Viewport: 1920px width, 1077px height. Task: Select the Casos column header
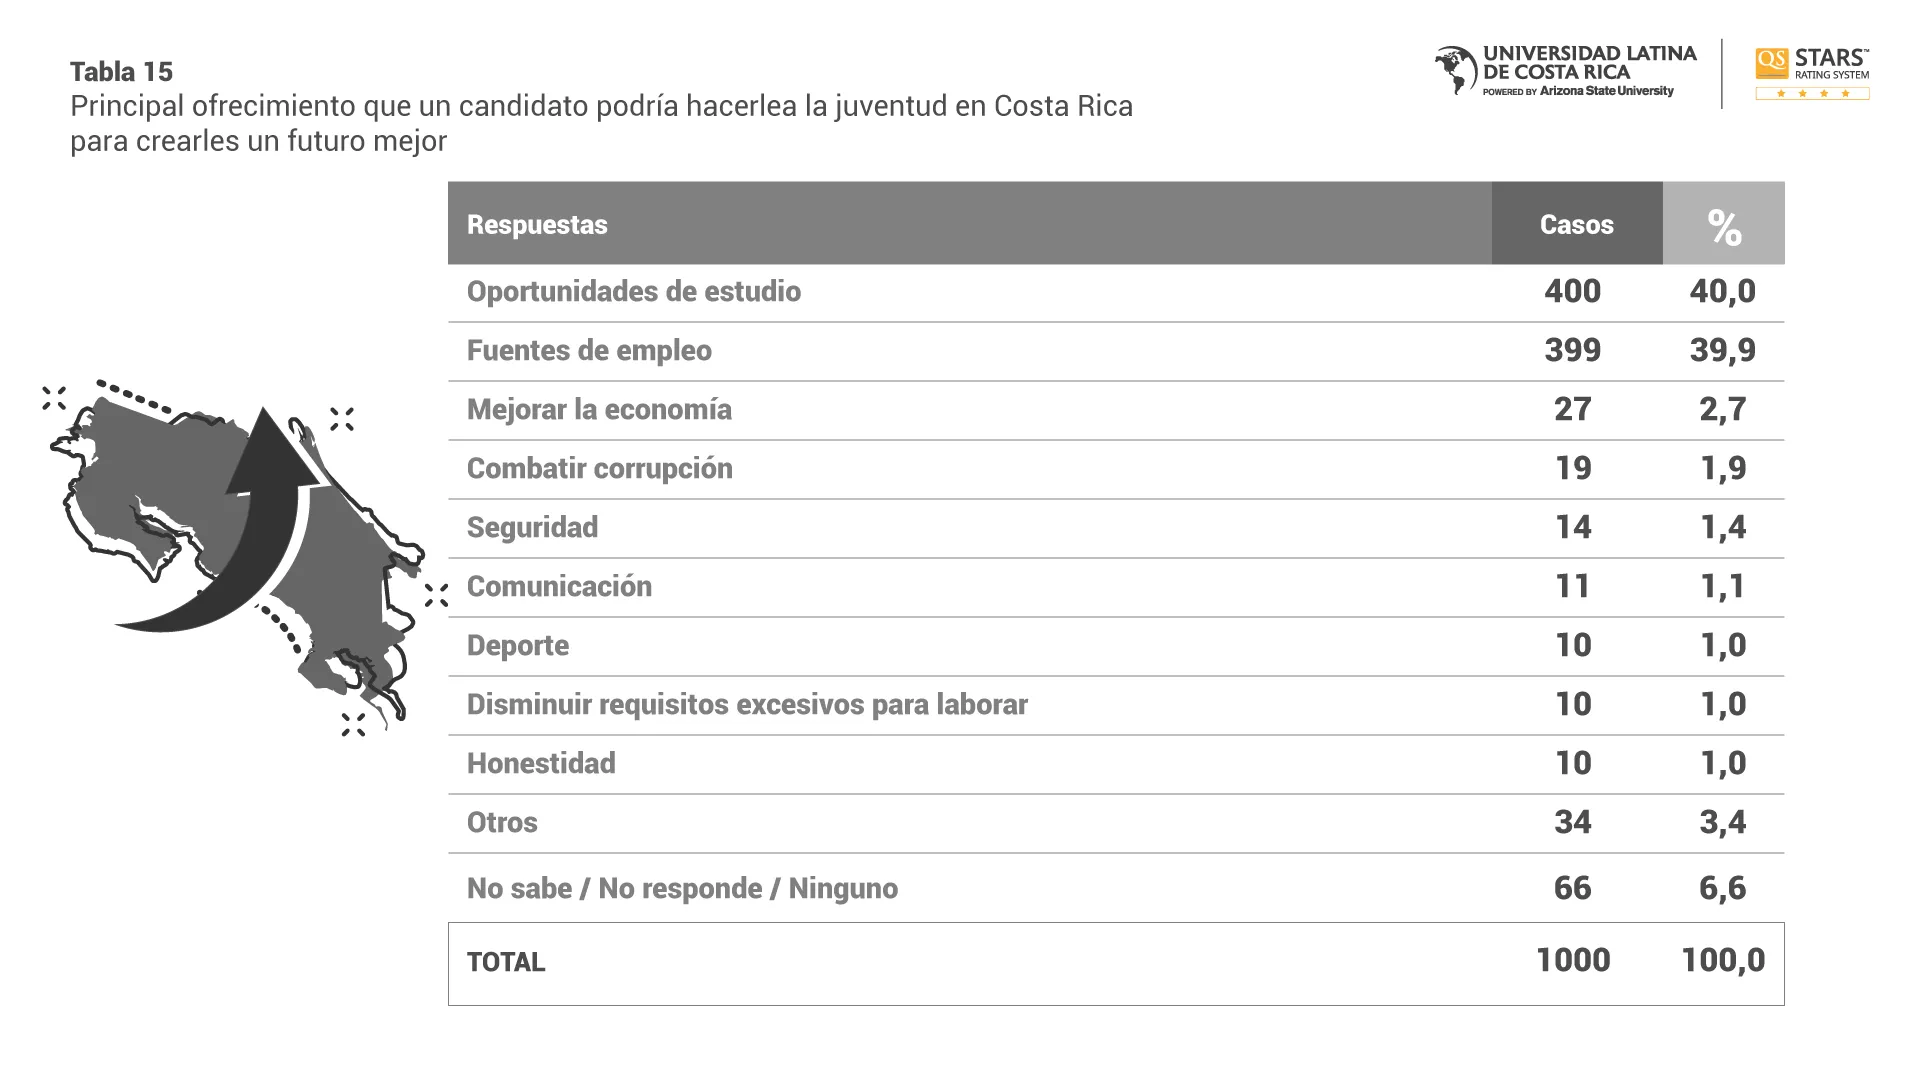1576,224
